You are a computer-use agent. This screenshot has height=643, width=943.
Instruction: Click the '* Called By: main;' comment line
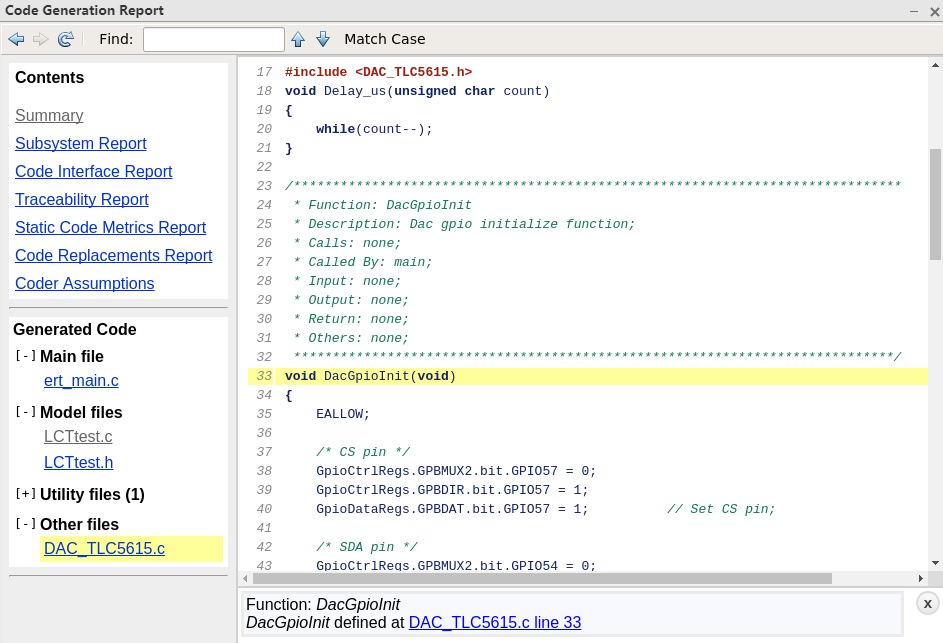(x=363, y=262)
